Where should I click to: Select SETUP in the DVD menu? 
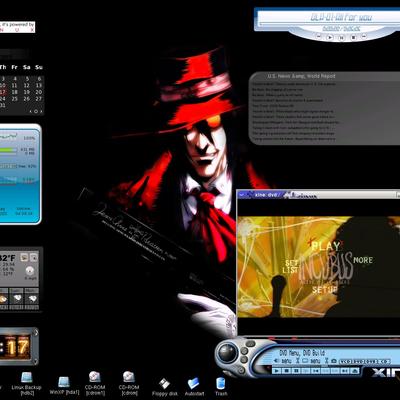pos(325,290)
